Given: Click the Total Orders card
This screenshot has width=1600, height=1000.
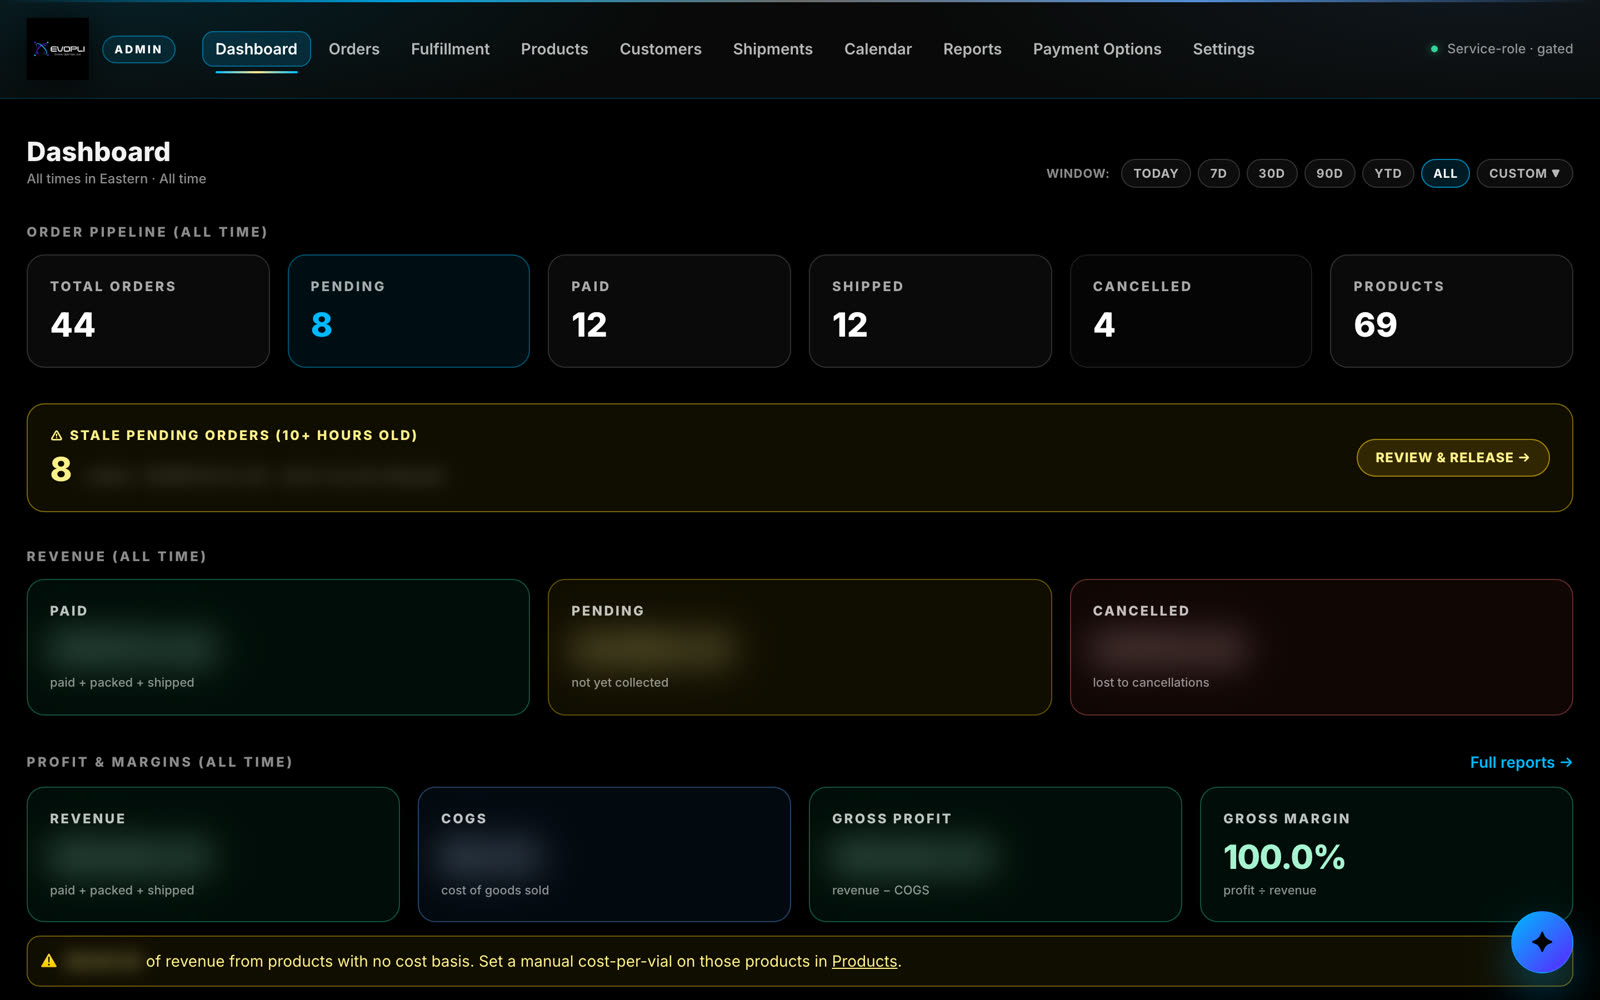Looking at the screenshot, I should (148, 311).
